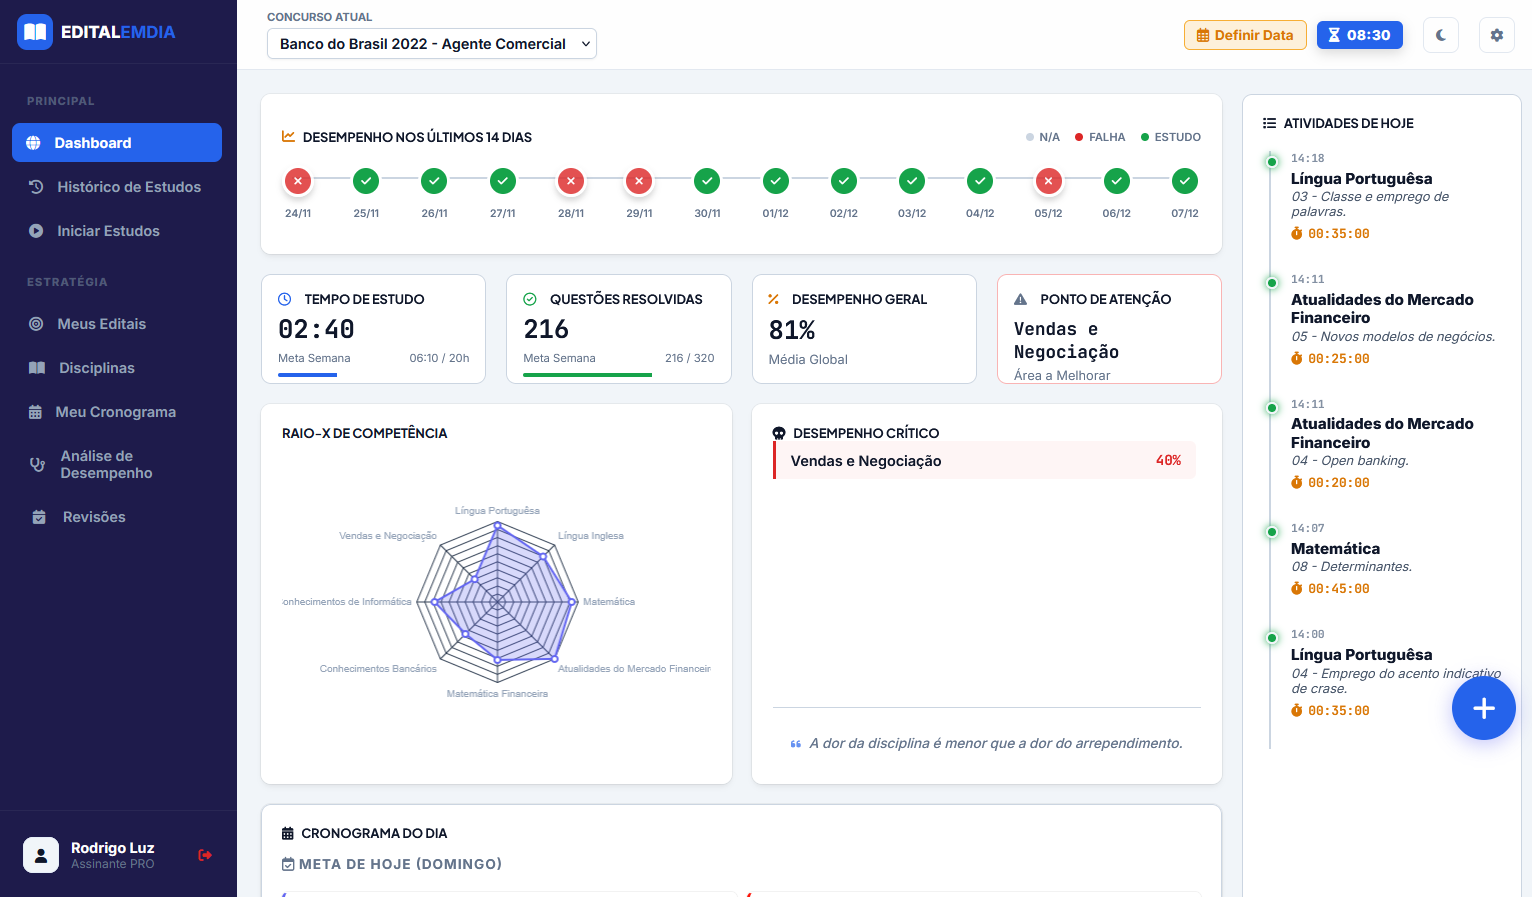Click the Definir Data button
The height and width of the screenshot is (897, 1532).
click(x=1245, y=34)
